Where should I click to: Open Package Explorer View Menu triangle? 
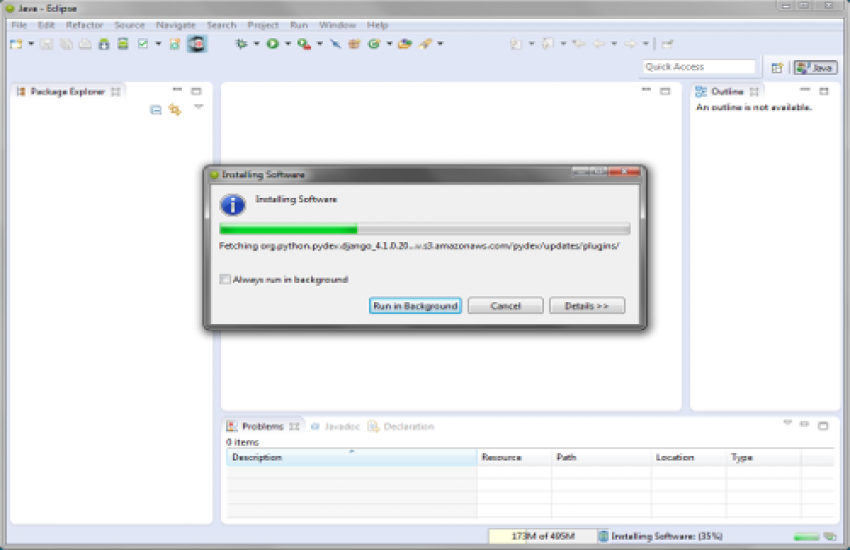(x=198, y=107)
